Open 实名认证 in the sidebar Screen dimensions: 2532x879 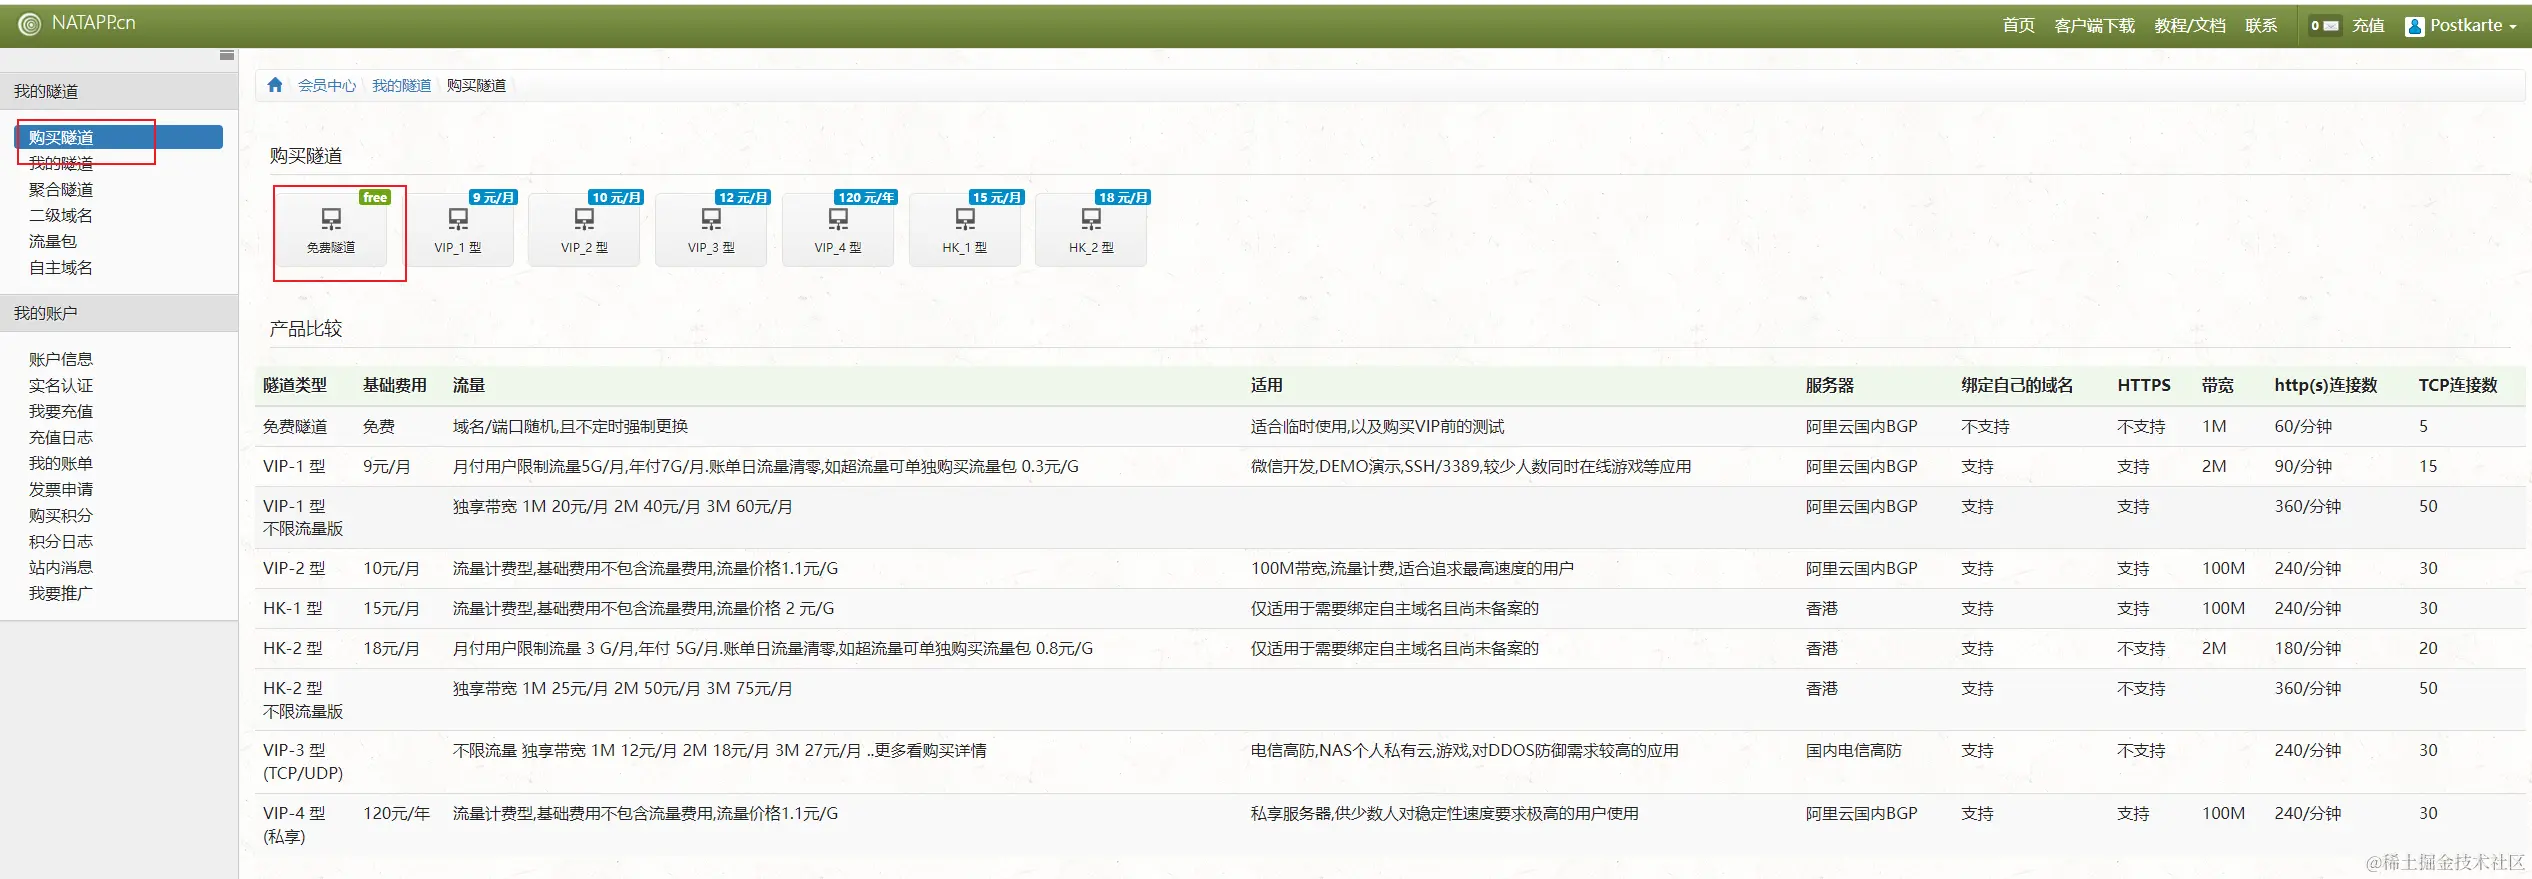pos(61,385)
